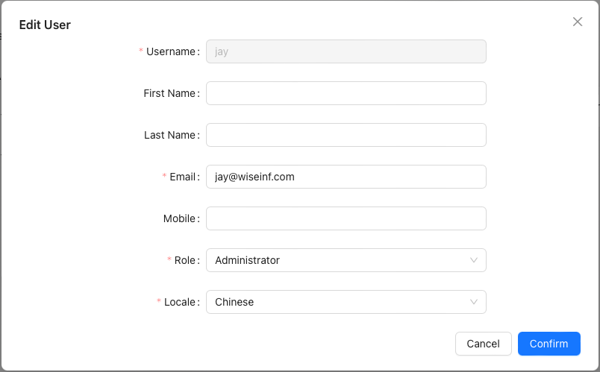Click into the Email field with jay@wiseinf.com
This screenshot has height=372, width=600.
click(x=346, y=176)
